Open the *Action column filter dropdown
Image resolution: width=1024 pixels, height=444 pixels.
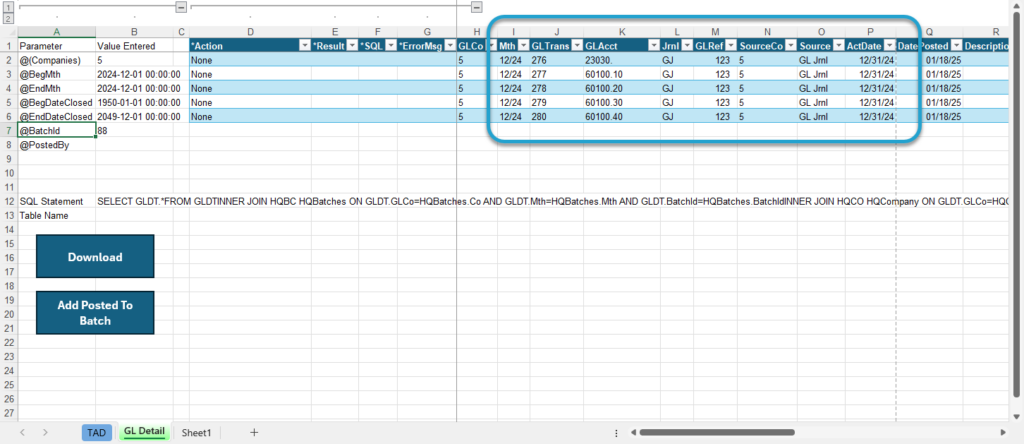tap(304, 46)
